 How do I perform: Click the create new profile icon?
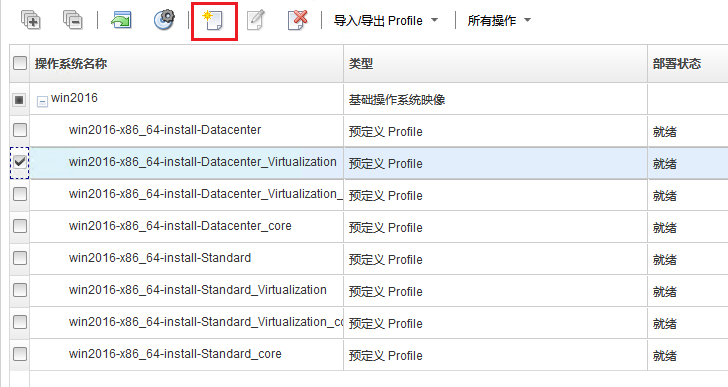[213, 20]
